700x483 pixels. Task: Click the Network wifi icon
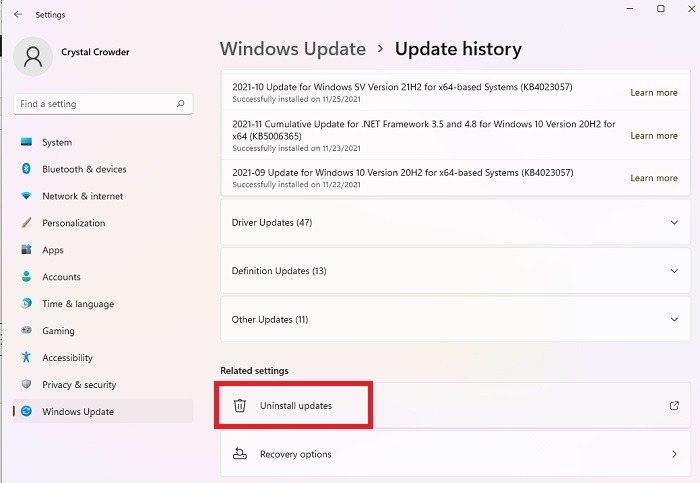(26, 196)
